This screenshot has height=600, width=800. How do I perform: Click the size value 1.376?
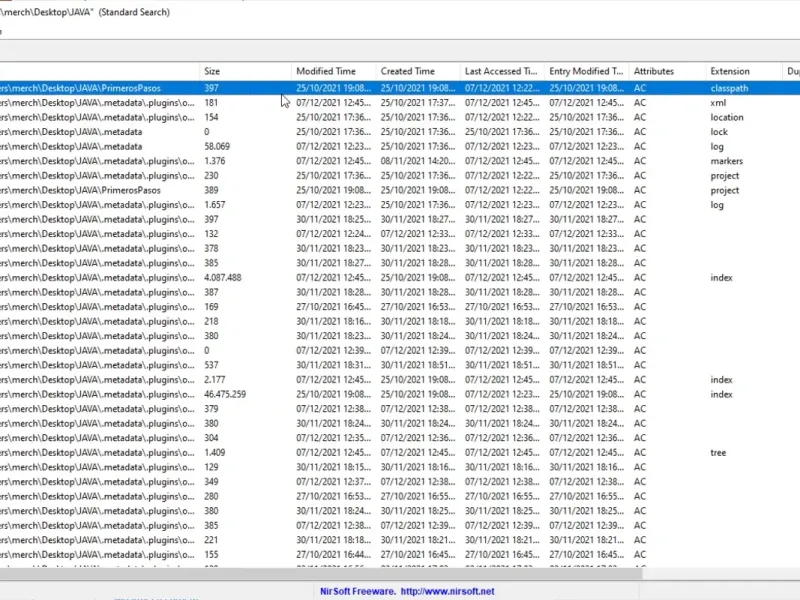point(214,161)
